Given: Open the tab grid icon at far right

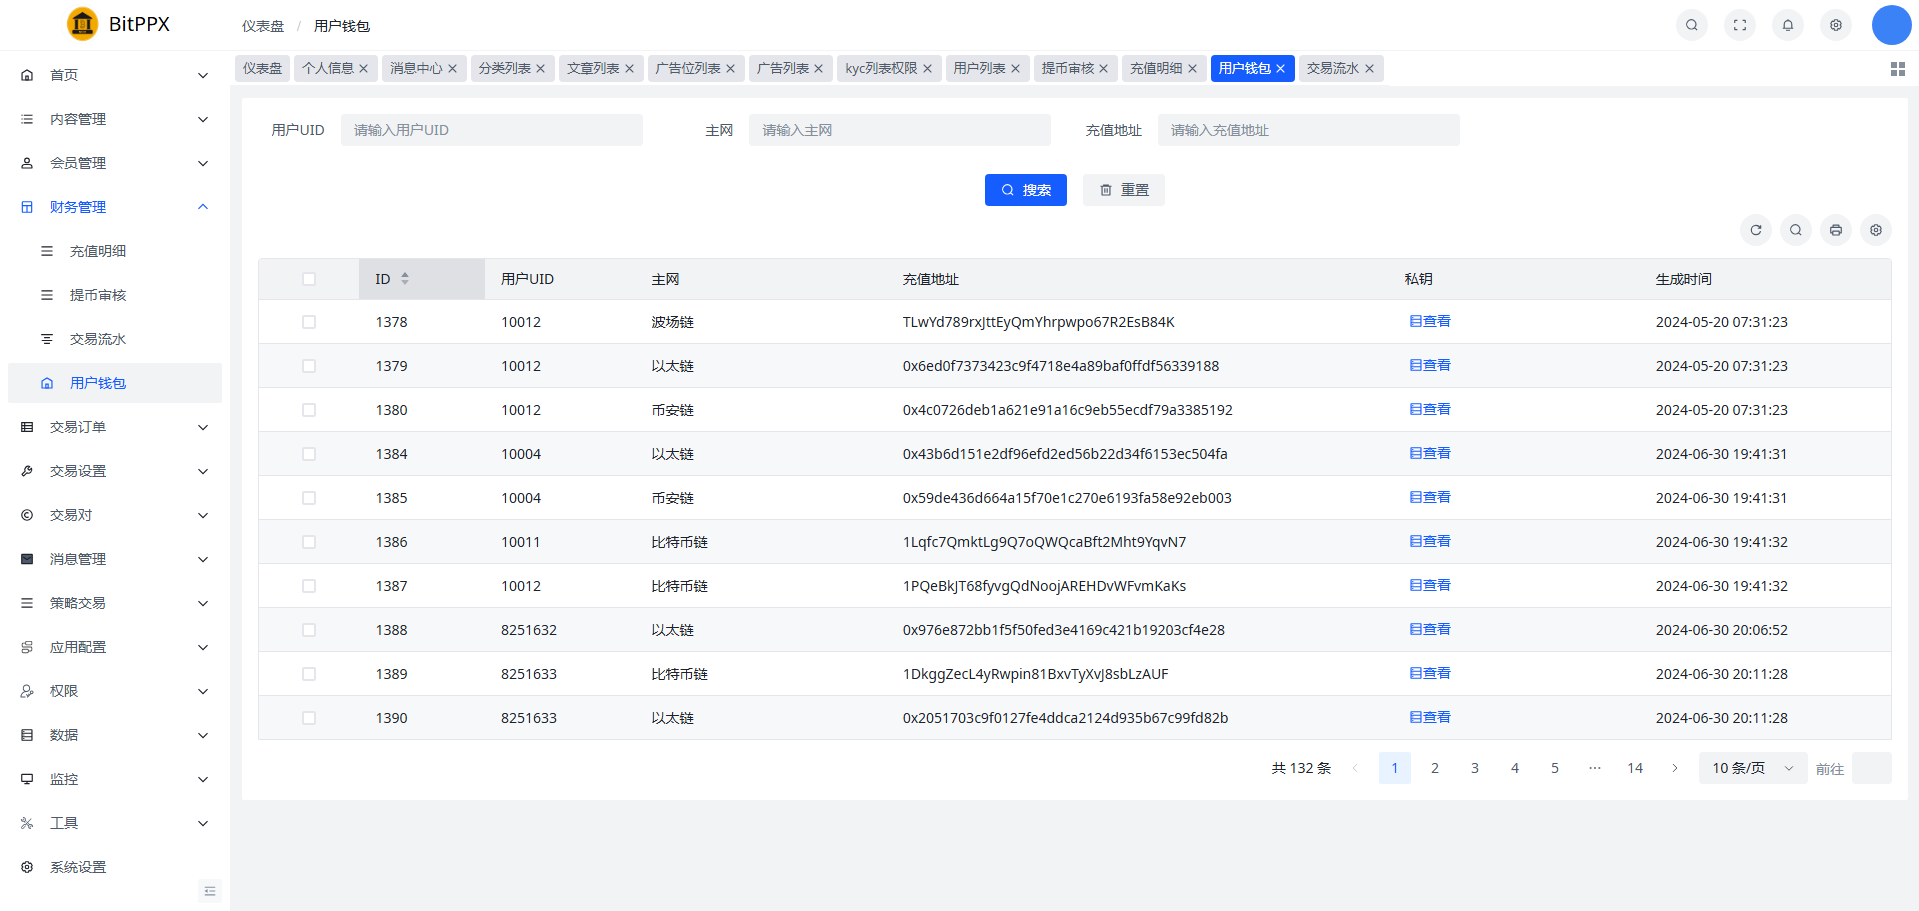Looking at the screenshot, I should 1897,69.
